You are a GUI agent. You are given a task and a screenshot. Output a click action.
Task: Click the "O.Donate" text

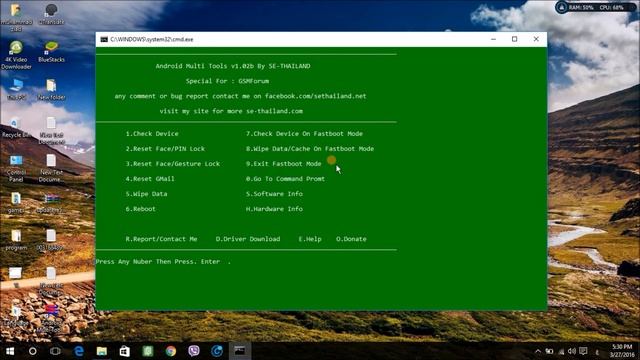[351, 239]
